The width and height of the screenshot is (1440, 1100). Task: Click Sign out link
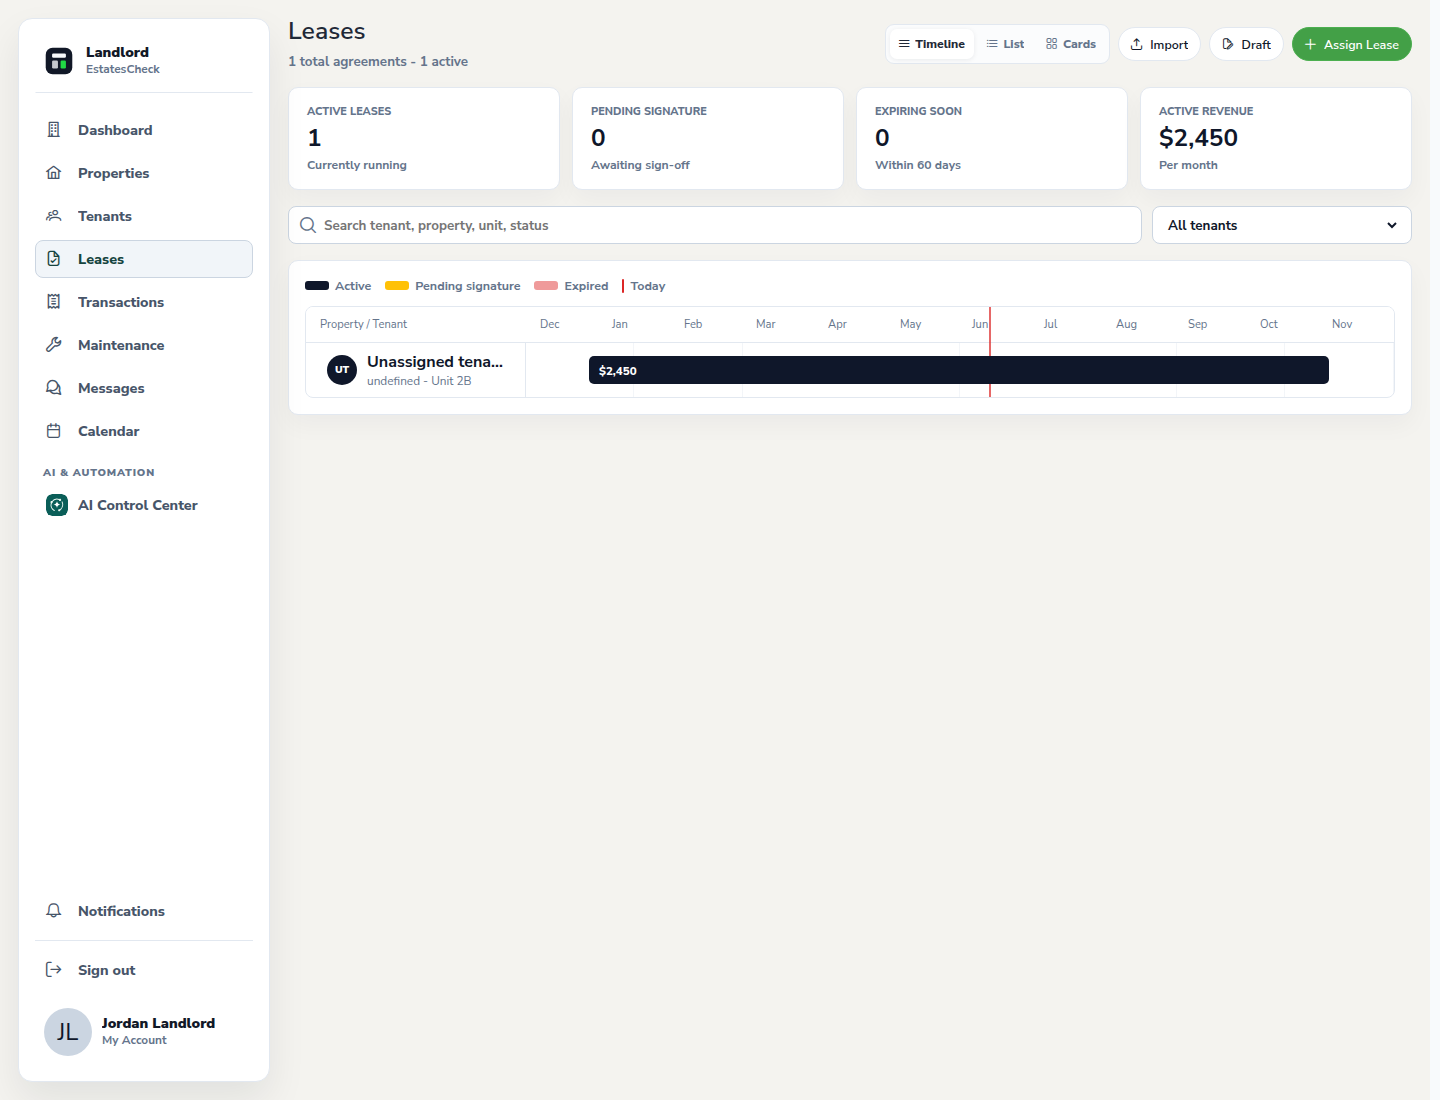tap(144, 970)
